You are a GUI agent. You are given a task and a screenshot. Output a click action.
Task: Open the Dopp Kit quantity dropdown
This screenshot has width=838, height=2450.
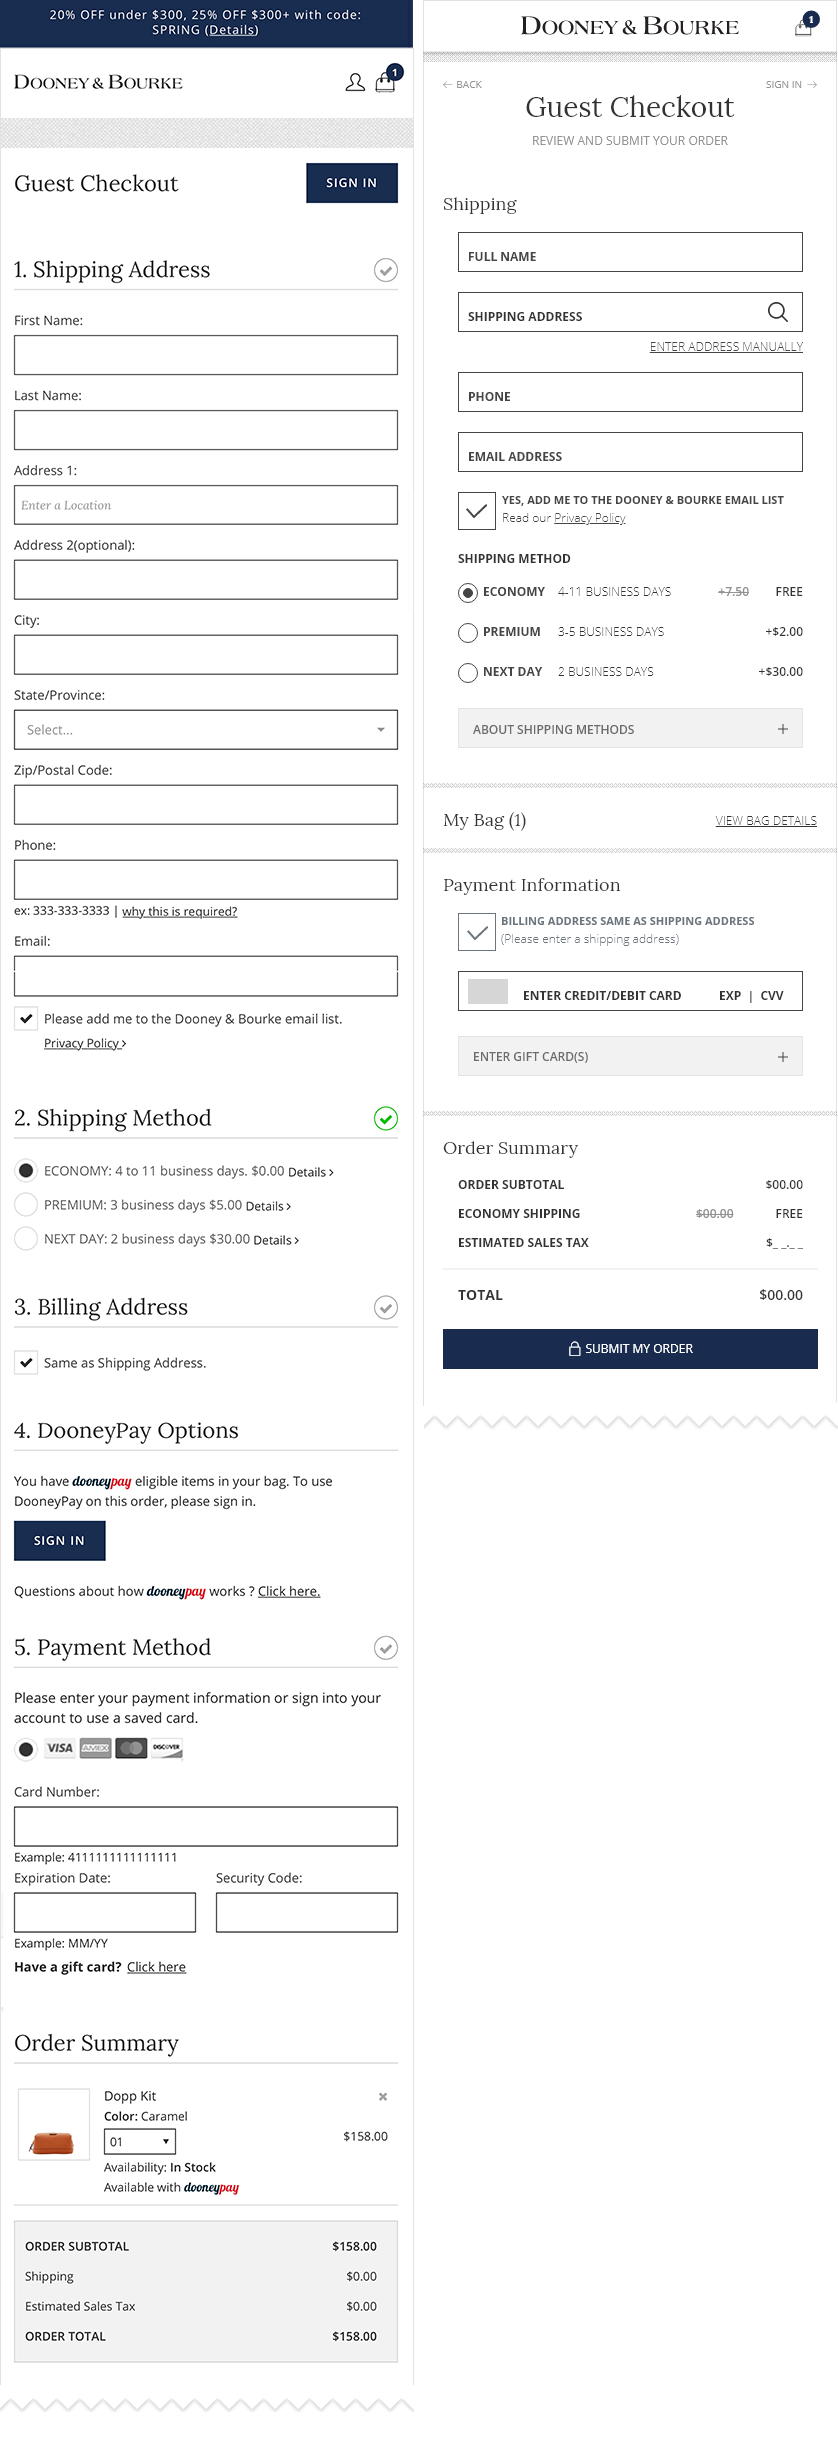coord(140,2141)
